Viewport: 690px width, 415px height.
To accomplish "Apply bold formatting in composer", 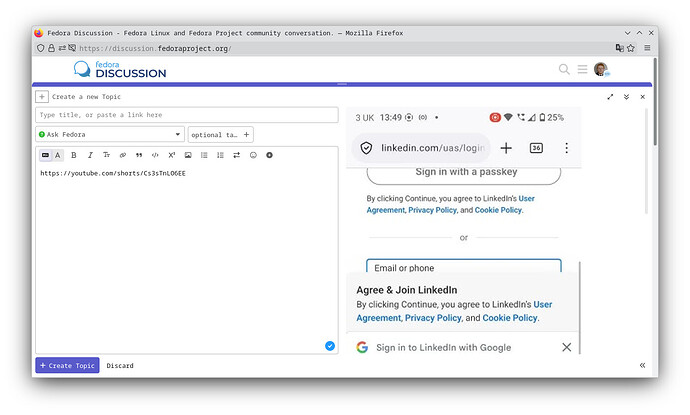I will tap(74, 155).
